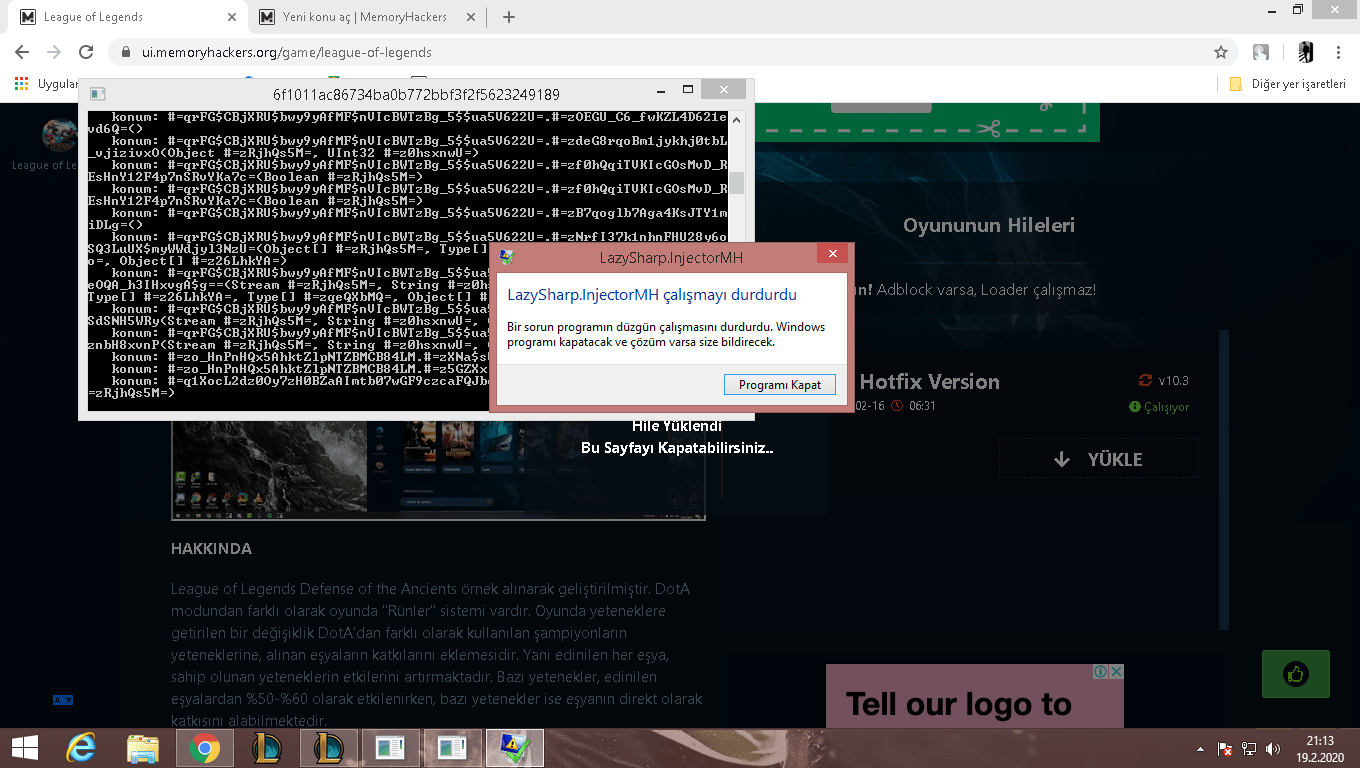Screen dimensions: 1360x768
Task: Click the League of Legends avatar in the page sidebar
Action: click(58, 134)
